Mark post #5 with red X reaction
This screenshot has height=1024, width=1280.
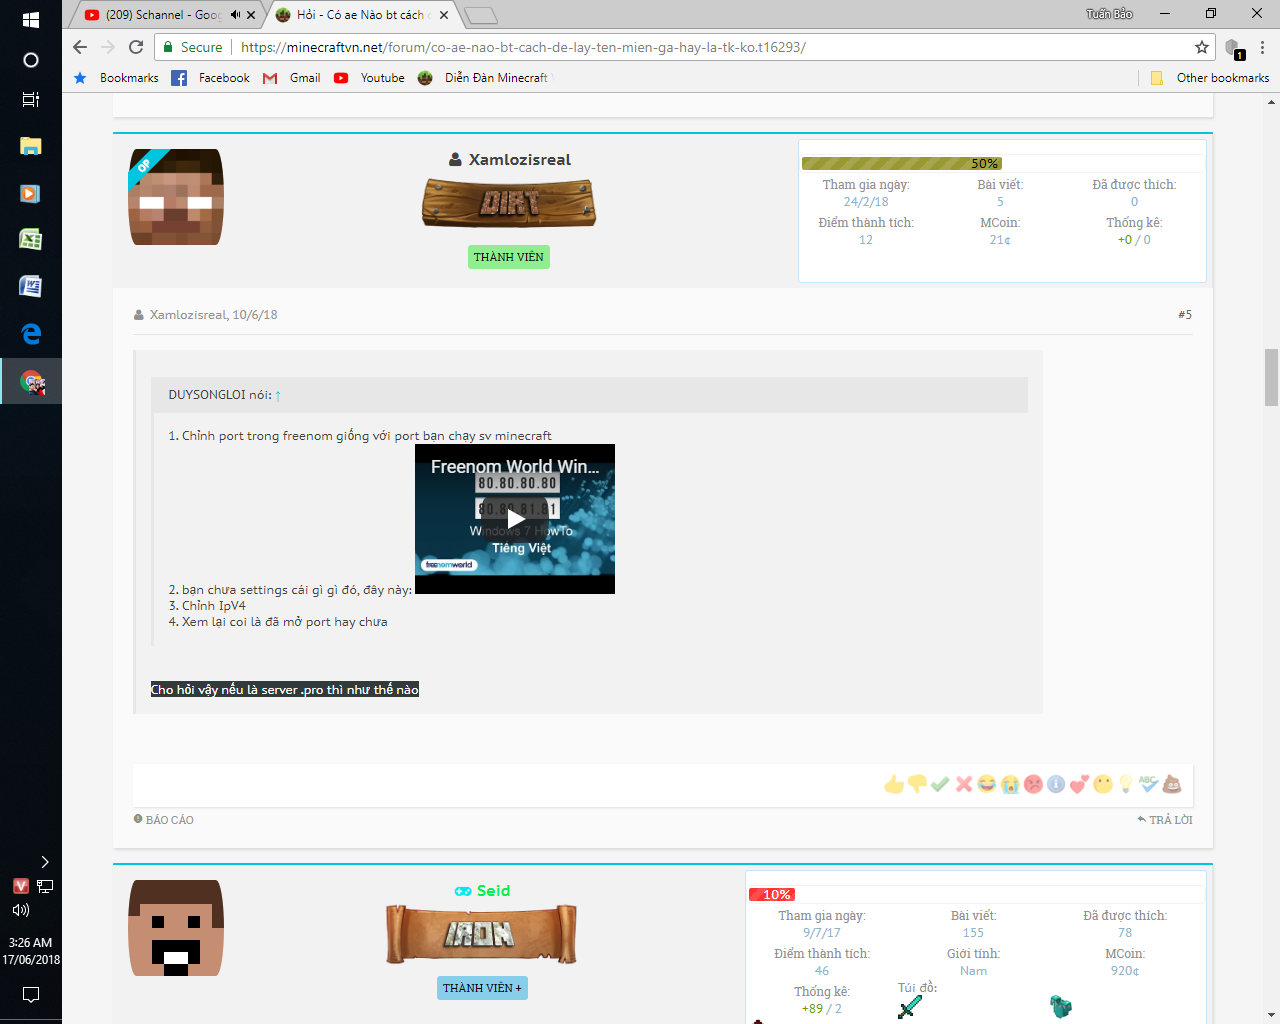pyautogui.click(x=964, y=784)
